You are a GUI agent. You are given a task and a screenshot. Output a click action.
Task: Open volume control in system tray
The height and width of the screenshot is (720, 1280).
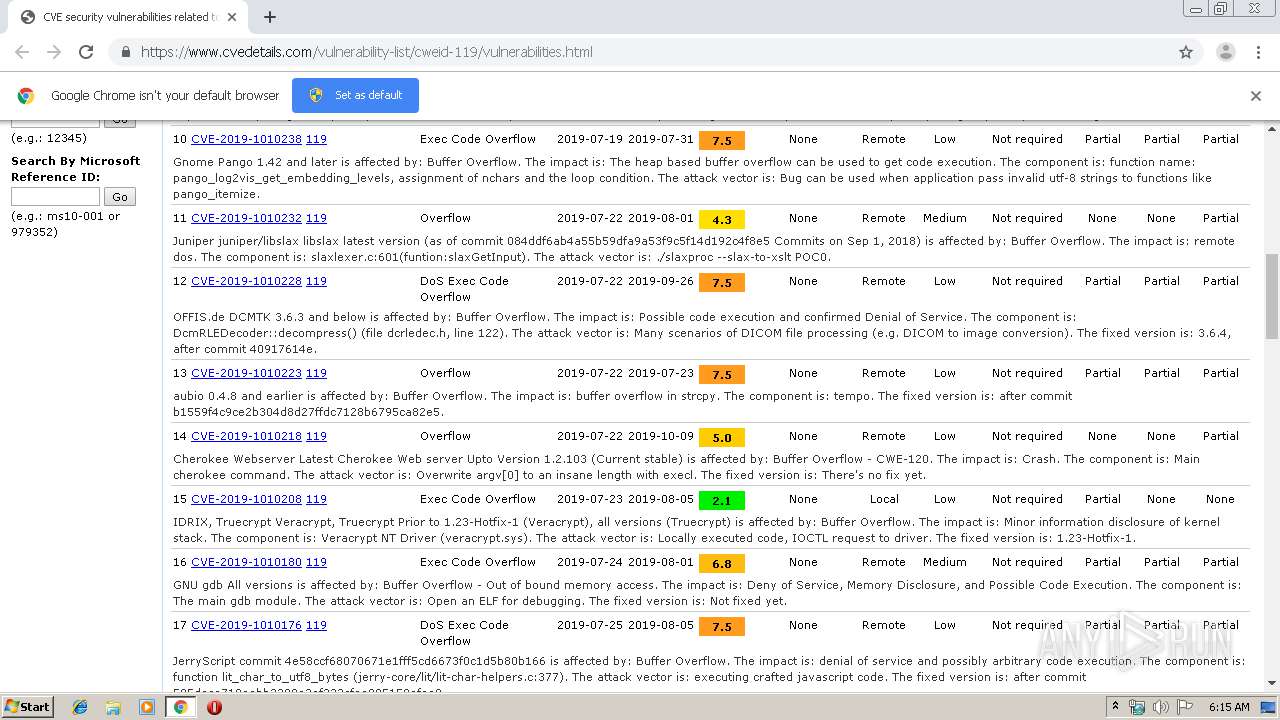(x=1160, y=707)
